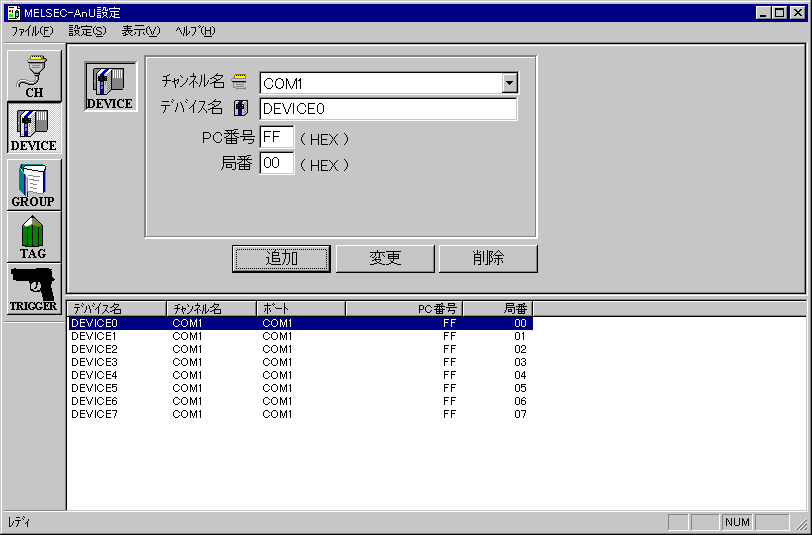Open the ファイル(F) menu
This screenshot has height=535, width=812.
(32, 31)
